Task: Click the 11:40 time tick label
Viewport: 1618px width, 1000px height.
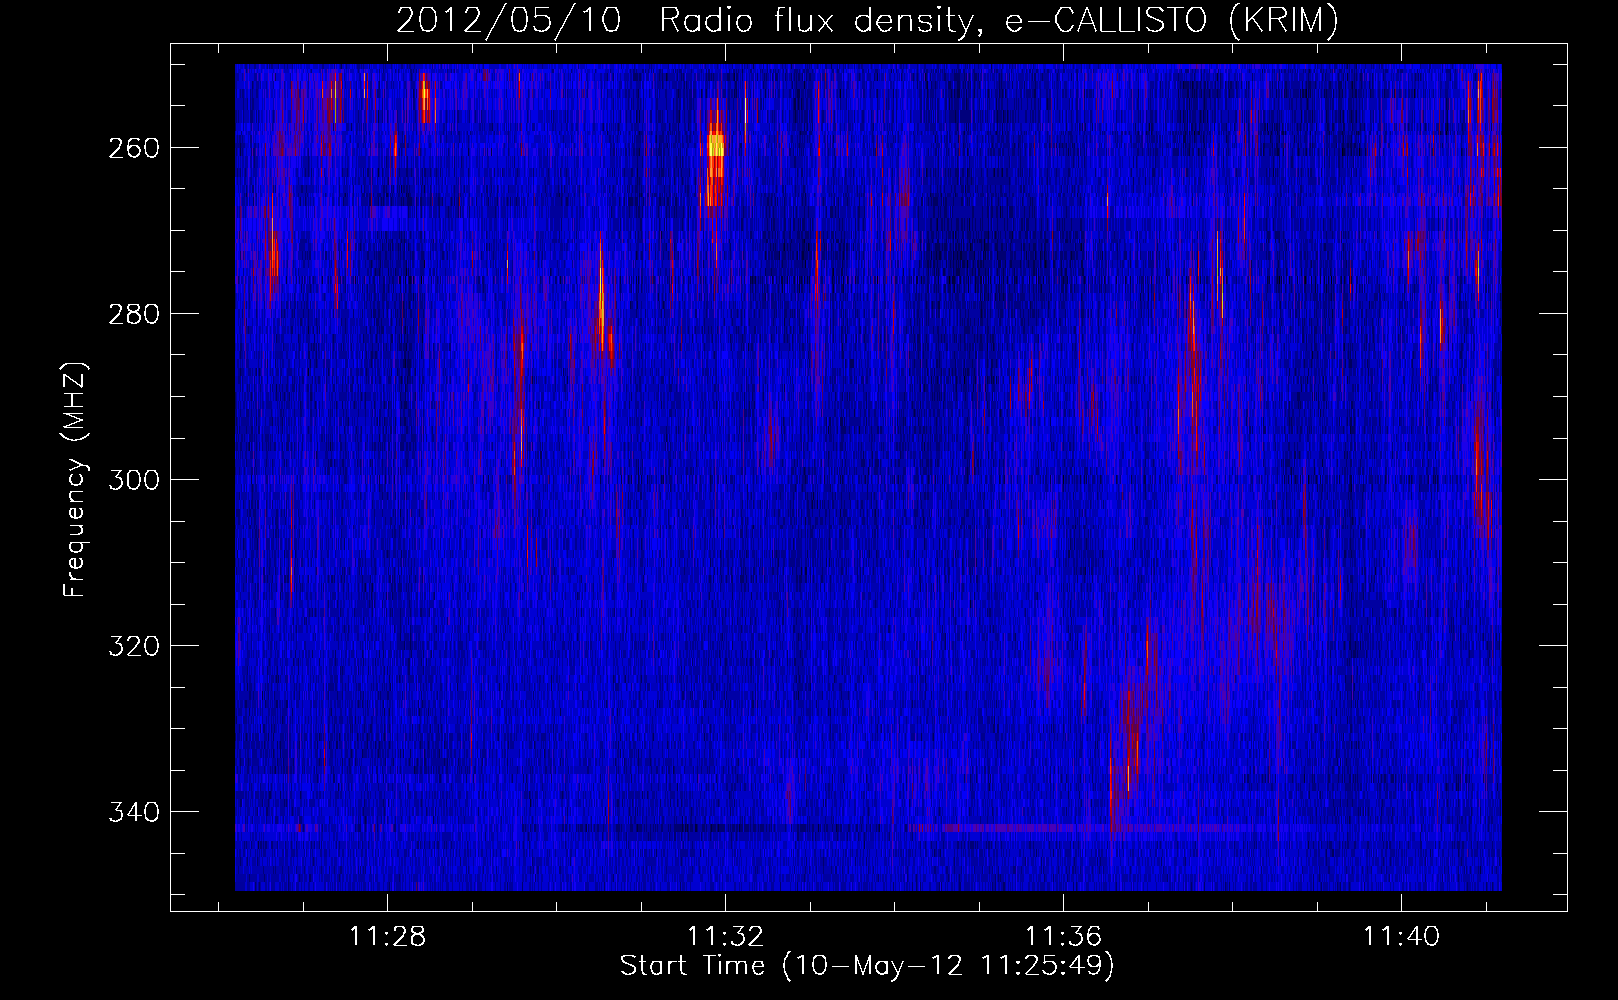Action: pos(1401,936)
